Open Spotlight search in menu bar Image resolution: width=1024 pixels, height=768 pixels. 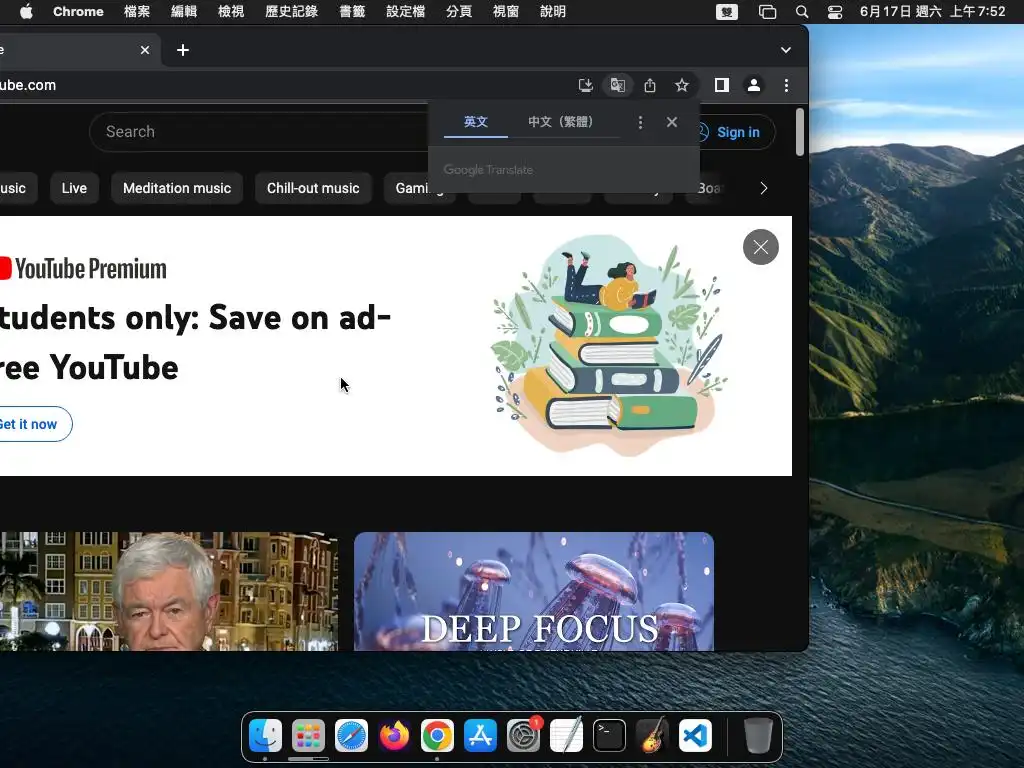pos(802,12)
